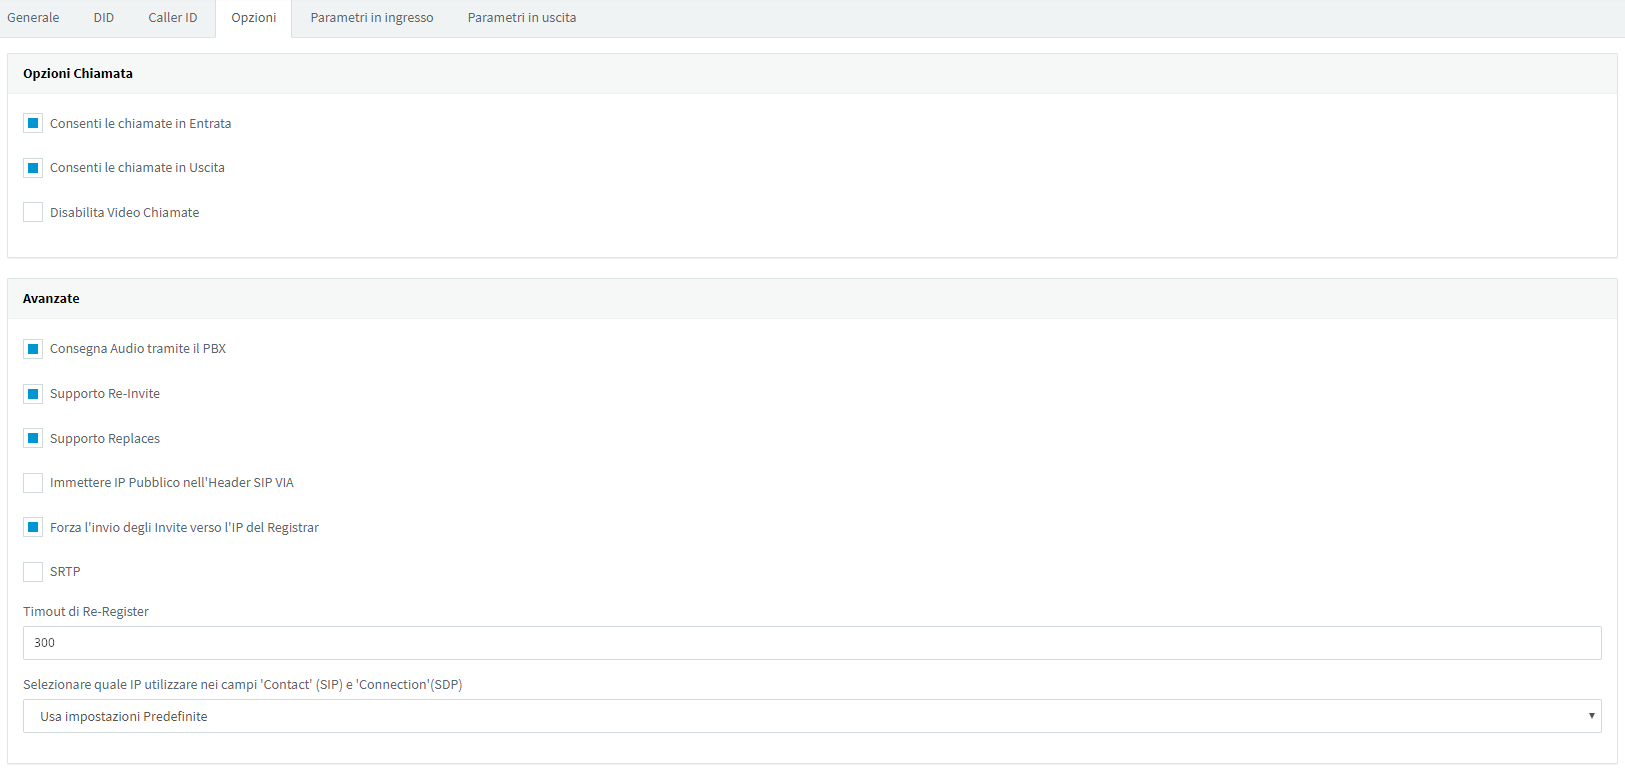Go to Parametri in ingresso tab
This screenshot has height=772, width=1625.
tap(372, 18)
